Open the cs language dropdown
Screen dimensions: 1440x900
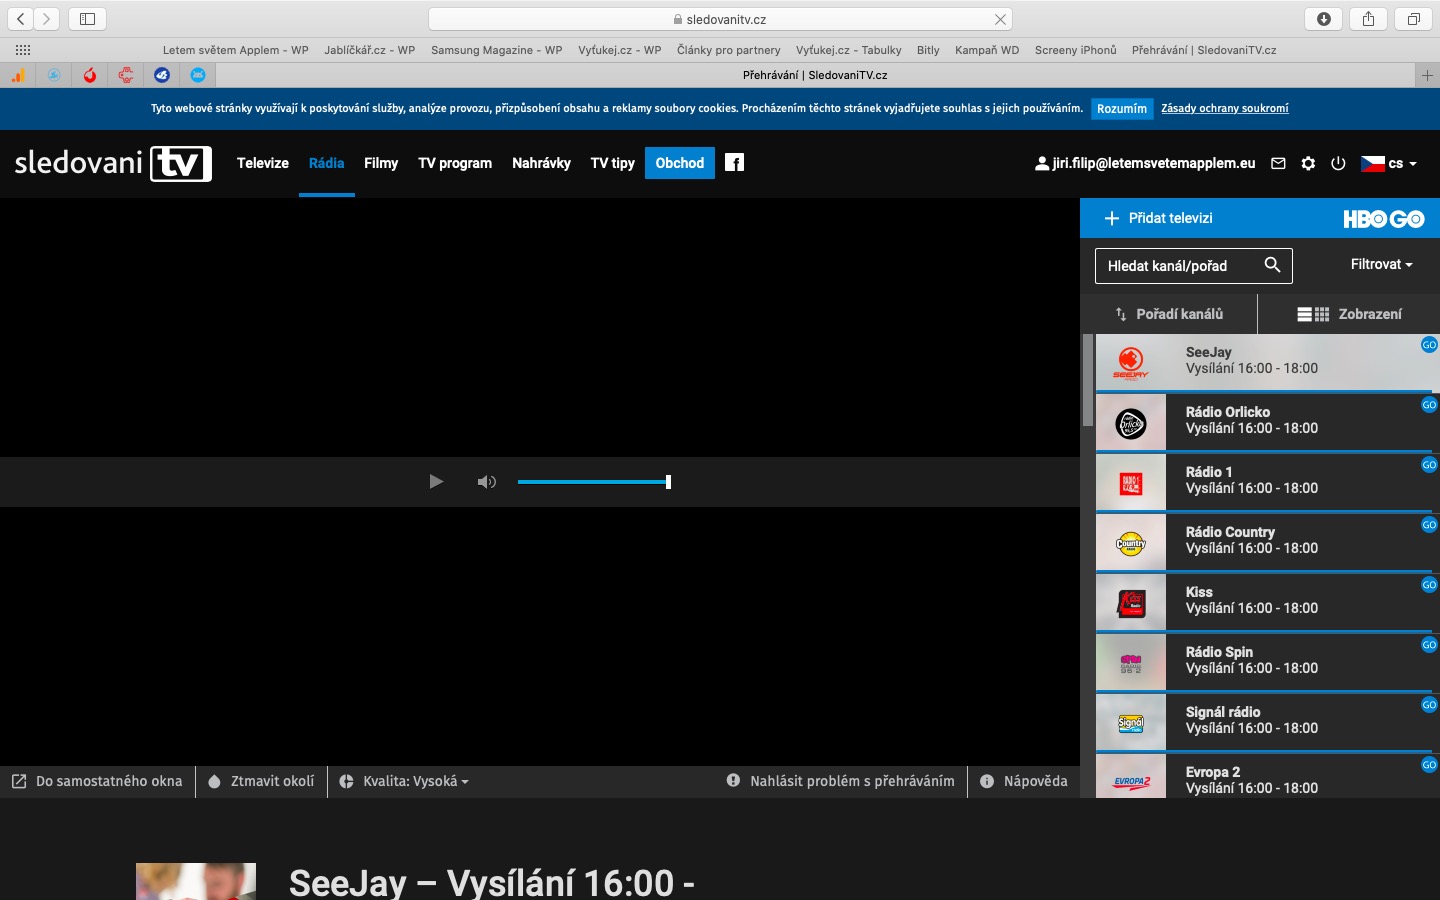tap(1389, 163)
